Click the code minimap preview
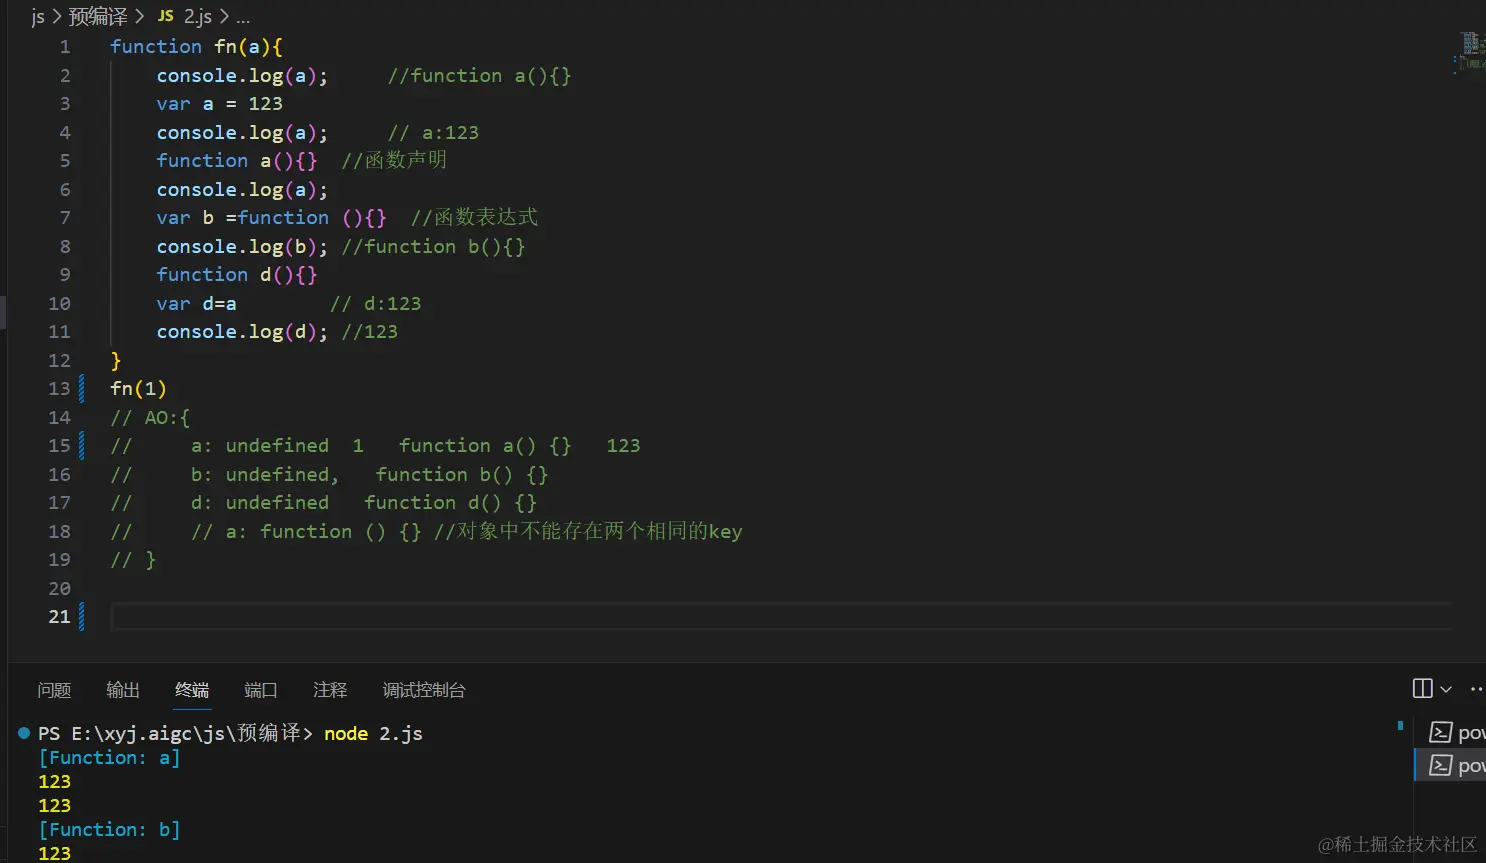Viewport: 1486px width, 863px height. point(1470,52)
